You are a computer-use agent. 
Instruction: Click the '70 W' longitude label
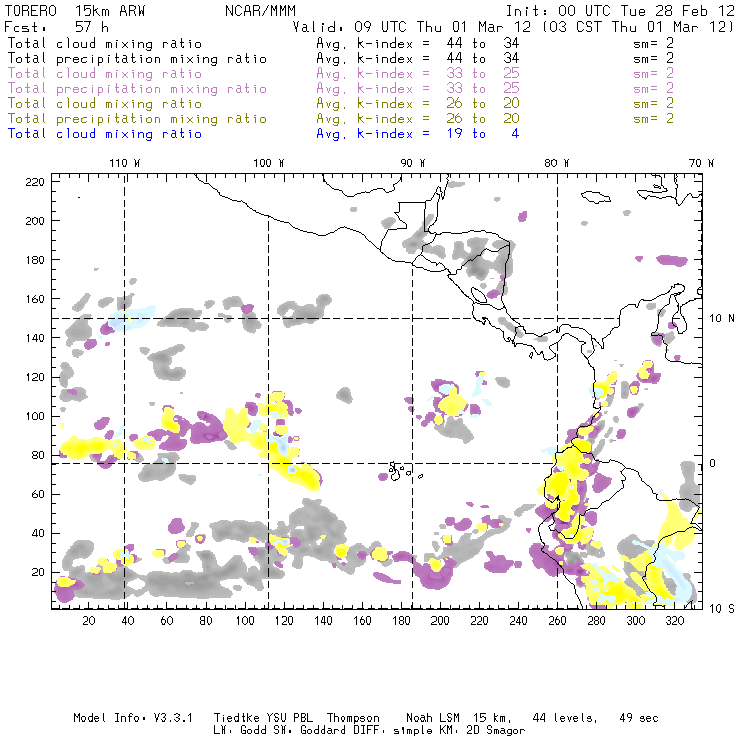point(701,163)
